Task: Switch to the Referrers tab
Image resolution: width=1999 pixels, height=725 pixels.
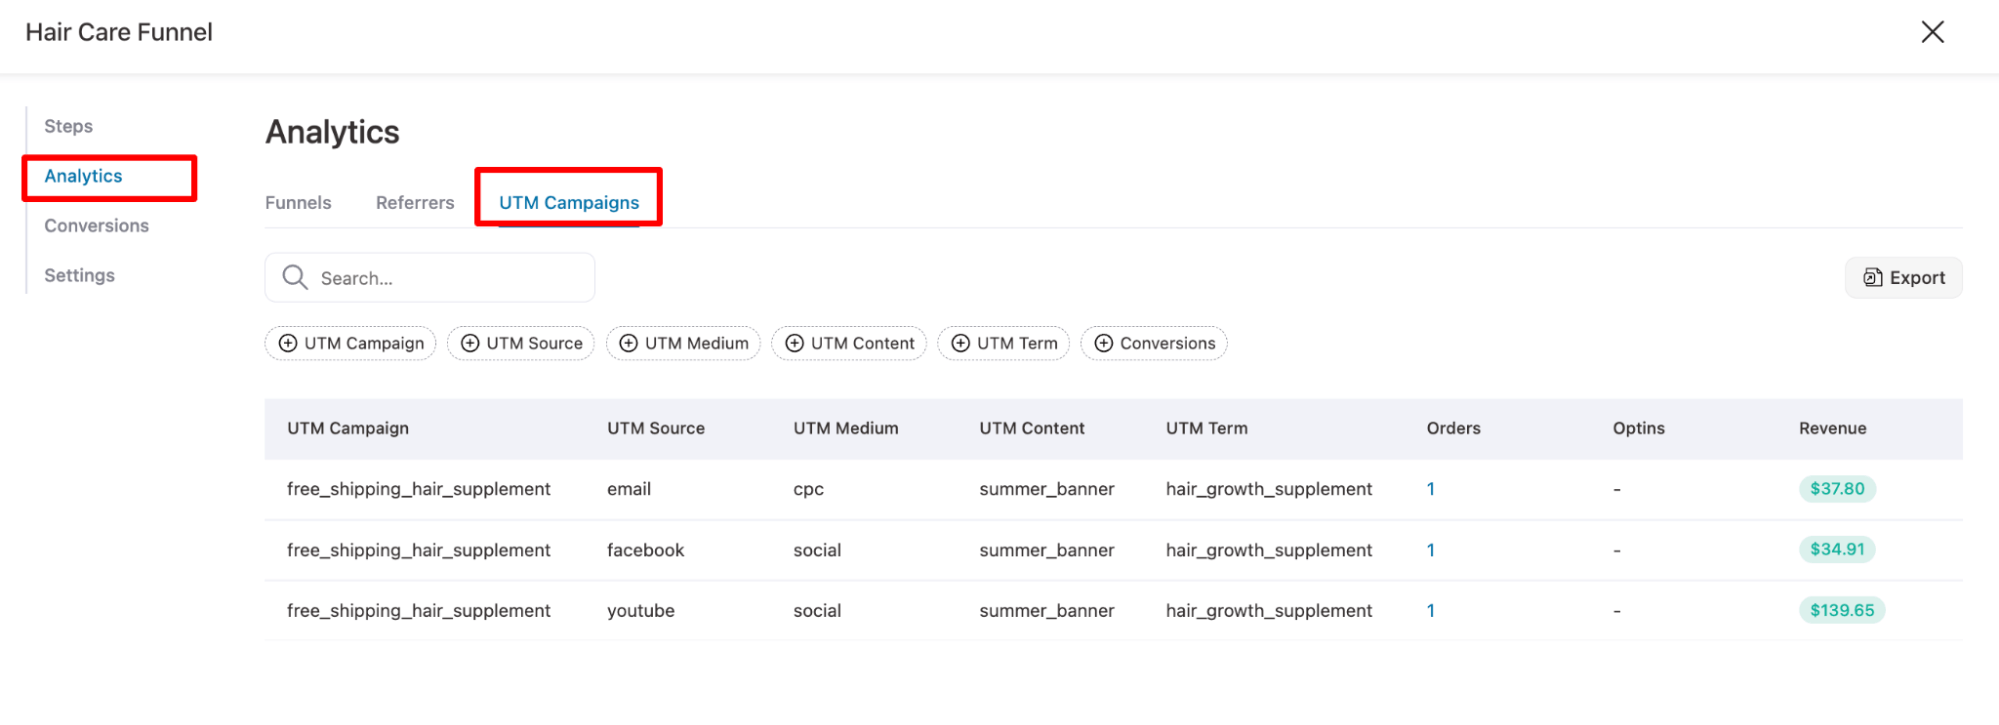Action: (415, 202)
